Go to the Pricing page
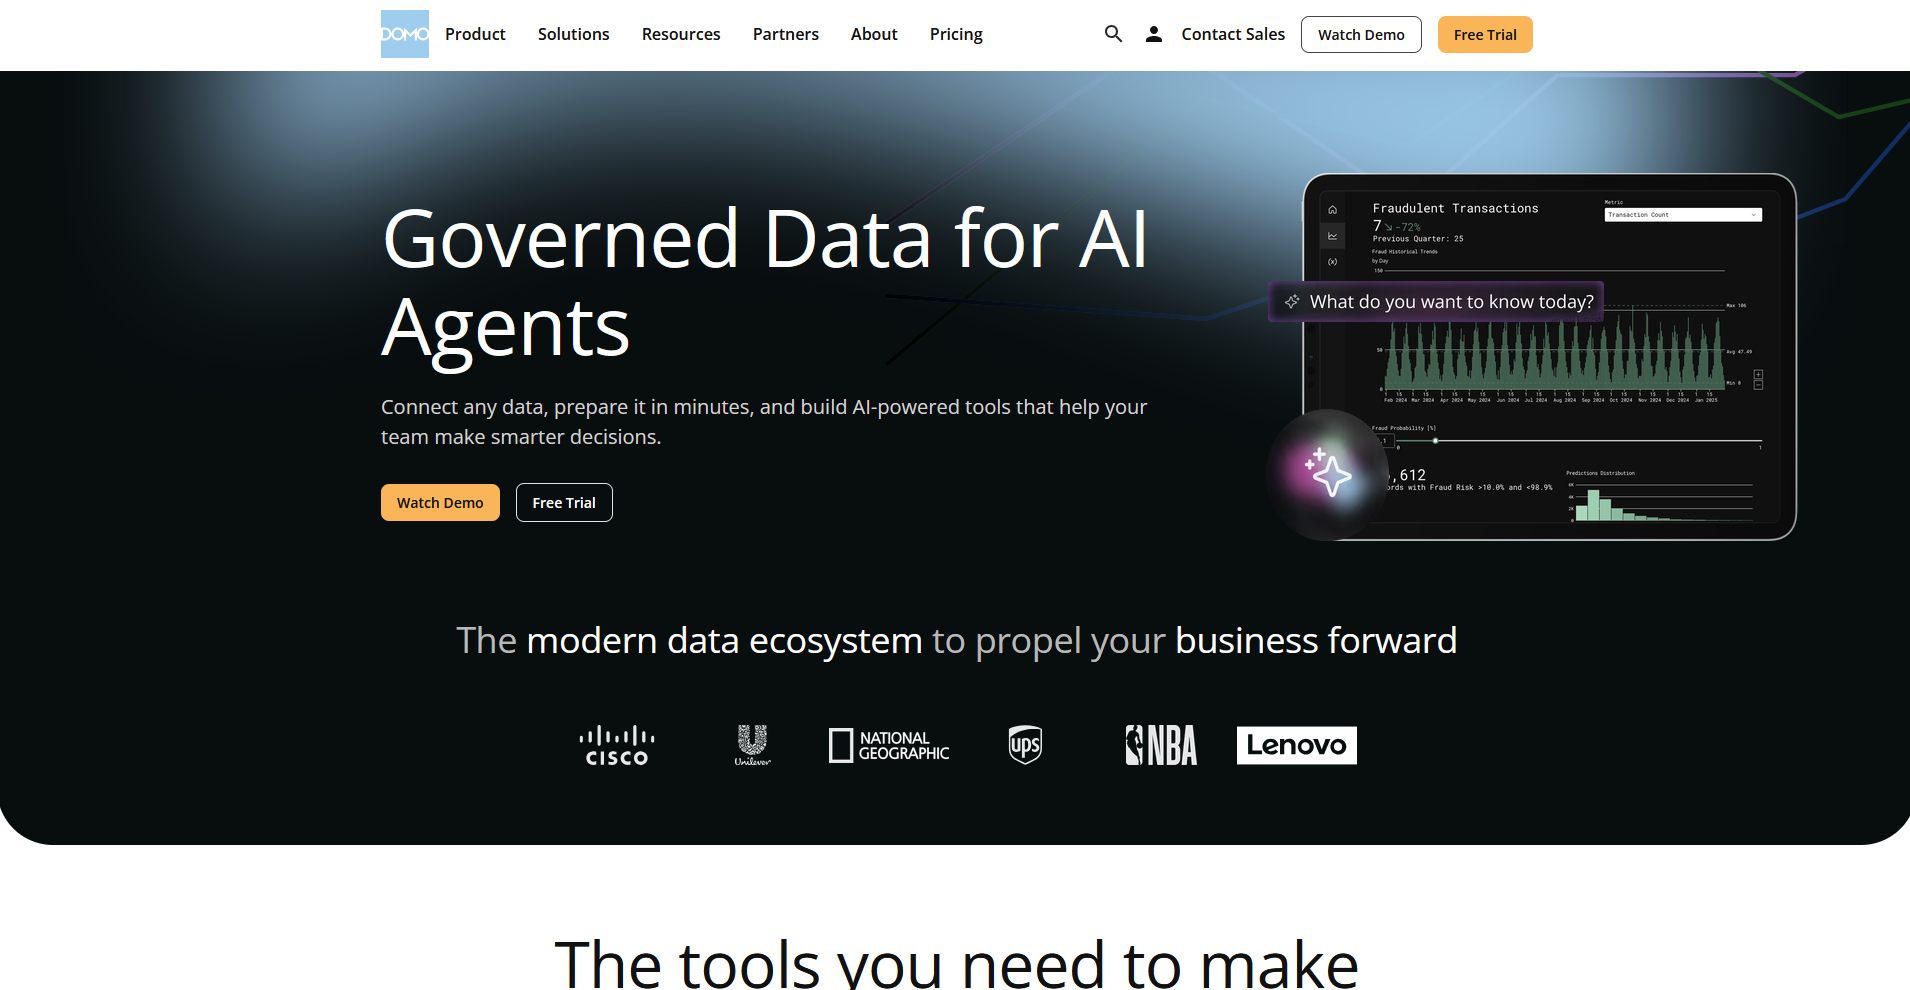Screen dimensions: 1910x990 click(x=956, y=34)
